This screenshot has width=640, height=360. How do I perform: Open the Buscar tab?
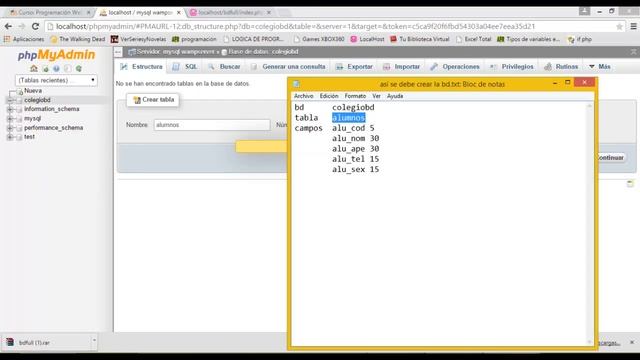click(x=224, y=67)
